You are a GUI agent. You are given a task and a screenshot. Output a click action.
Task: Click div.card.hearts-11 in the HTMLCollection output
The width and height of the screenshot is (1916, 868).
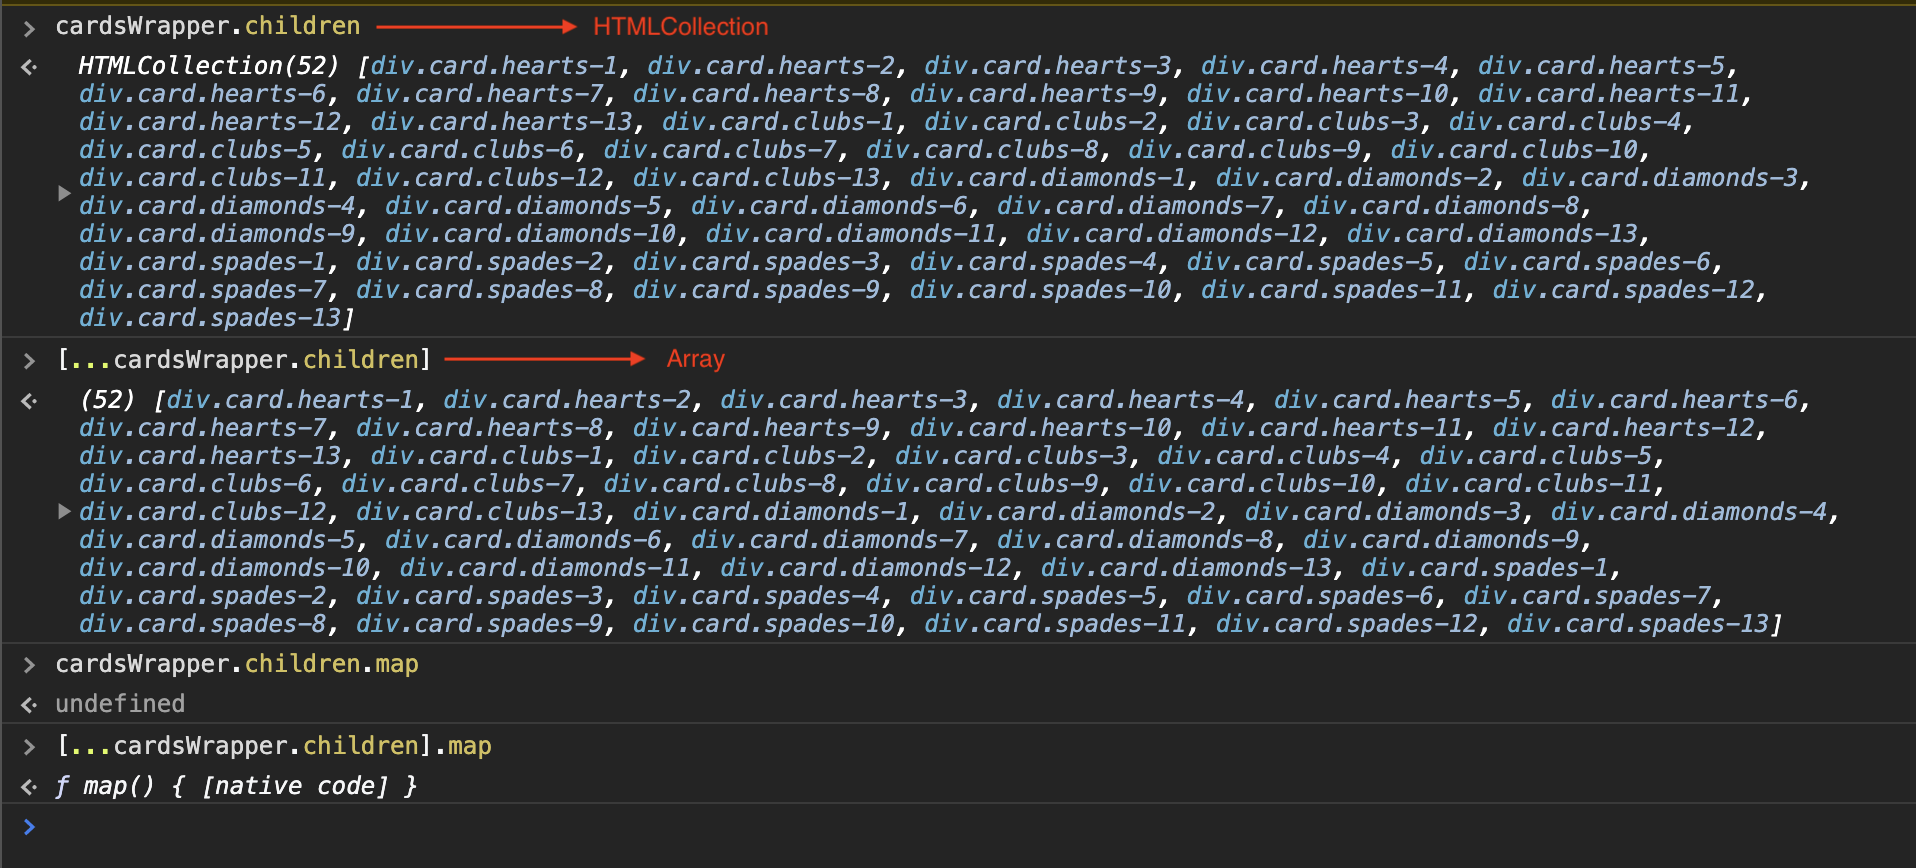click(x=1608, y=94)
